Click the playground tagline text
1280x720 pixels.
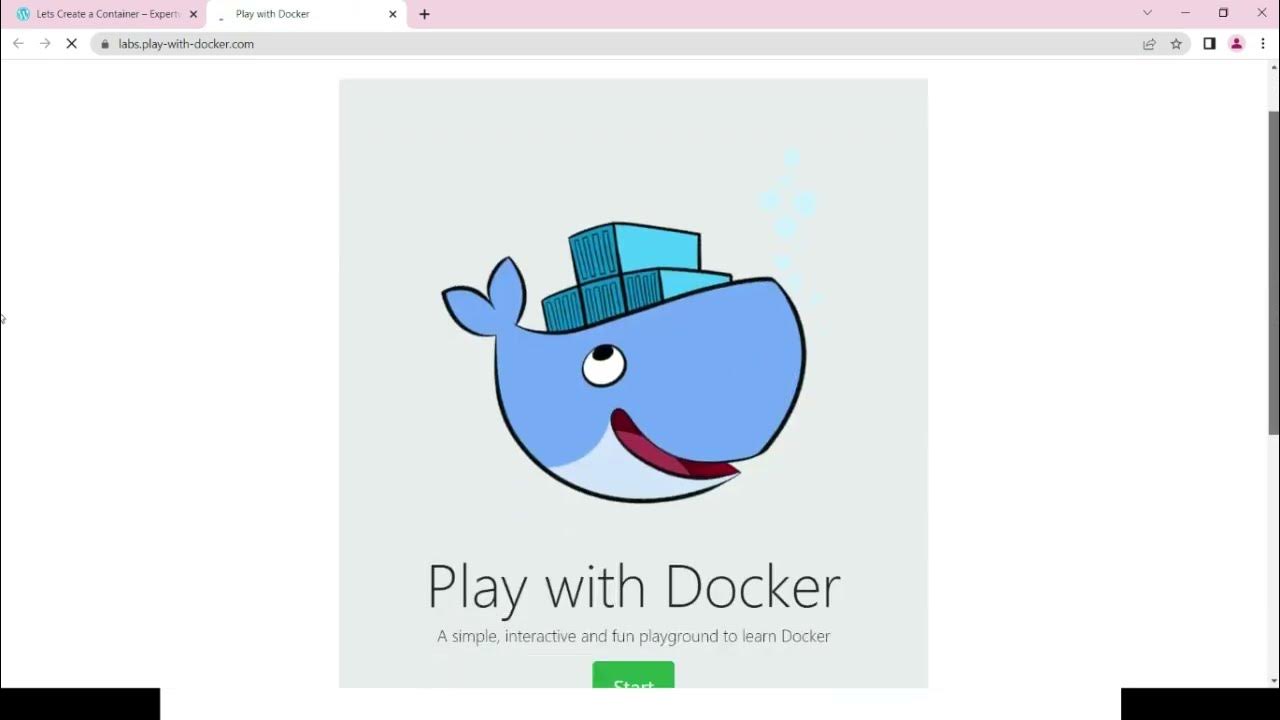click(x=633, y=636)
